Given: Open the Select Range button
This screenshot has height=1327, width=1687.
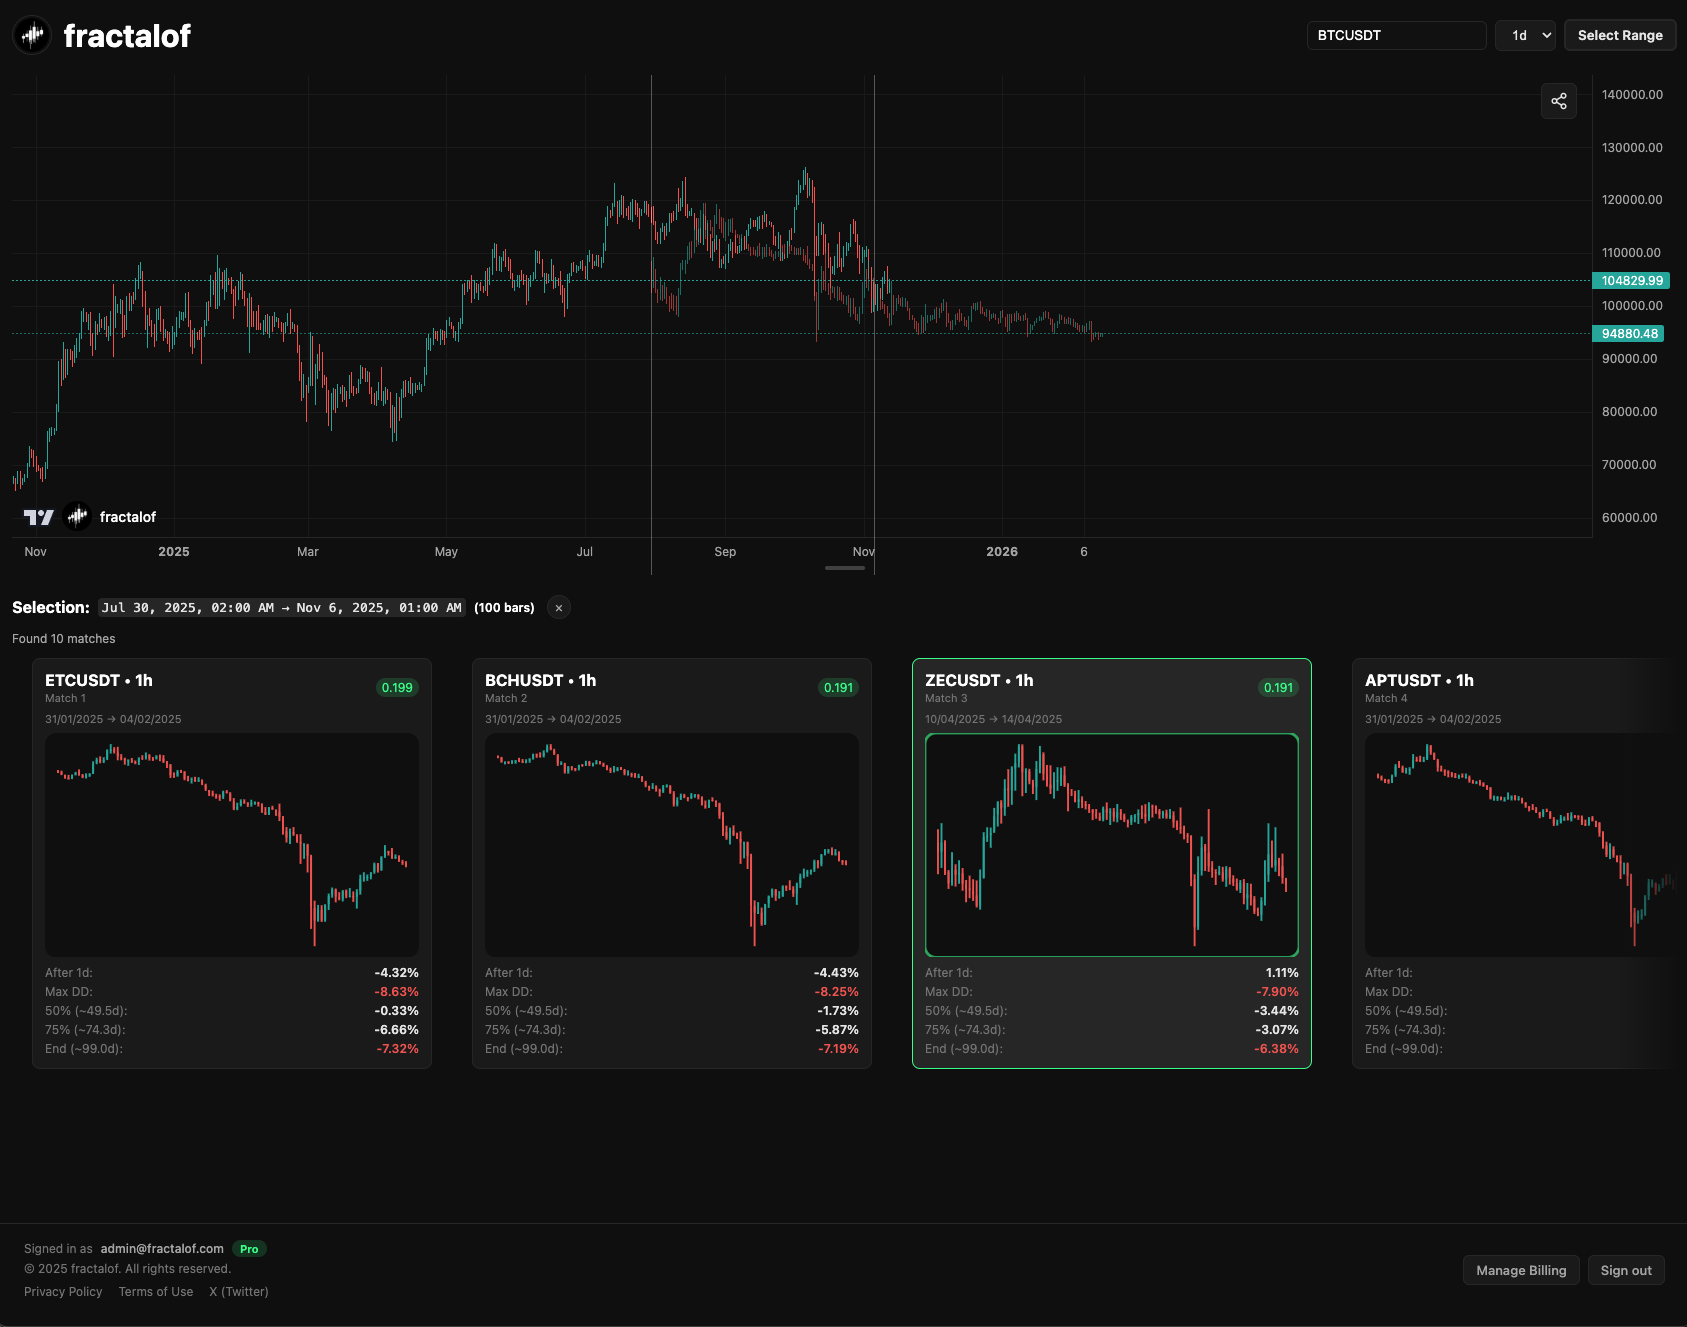Looking at the screenshot, I should 1620,35.
